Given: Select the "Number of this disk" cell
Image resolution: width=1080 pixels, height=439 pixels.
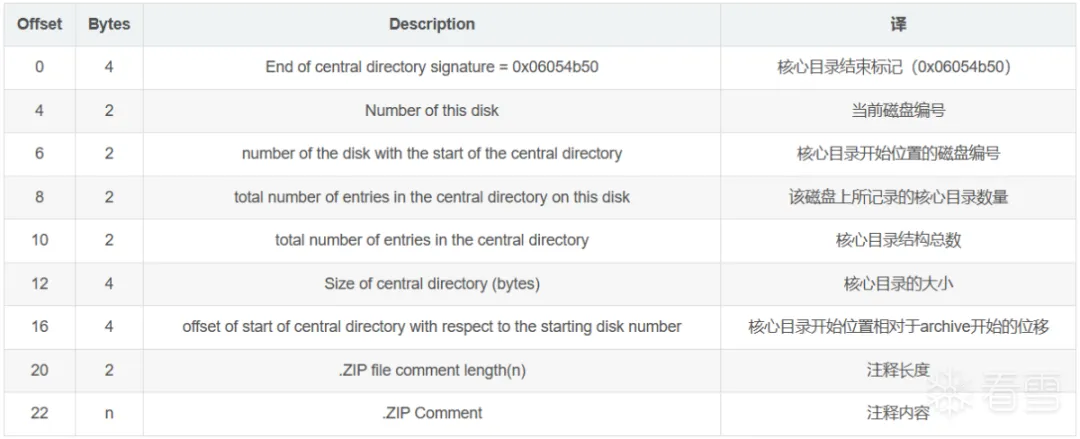Looking at the screenshot, I should (x=432, y=110).
